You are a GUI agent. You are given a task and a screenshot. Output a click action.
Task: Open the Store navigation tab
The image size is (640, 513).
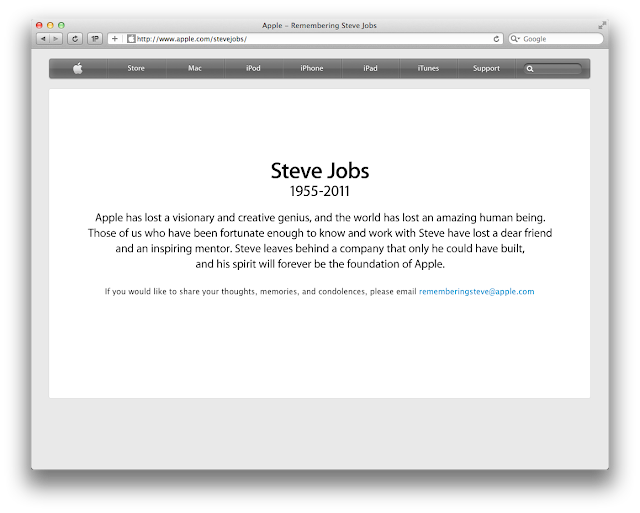point(136,68)
